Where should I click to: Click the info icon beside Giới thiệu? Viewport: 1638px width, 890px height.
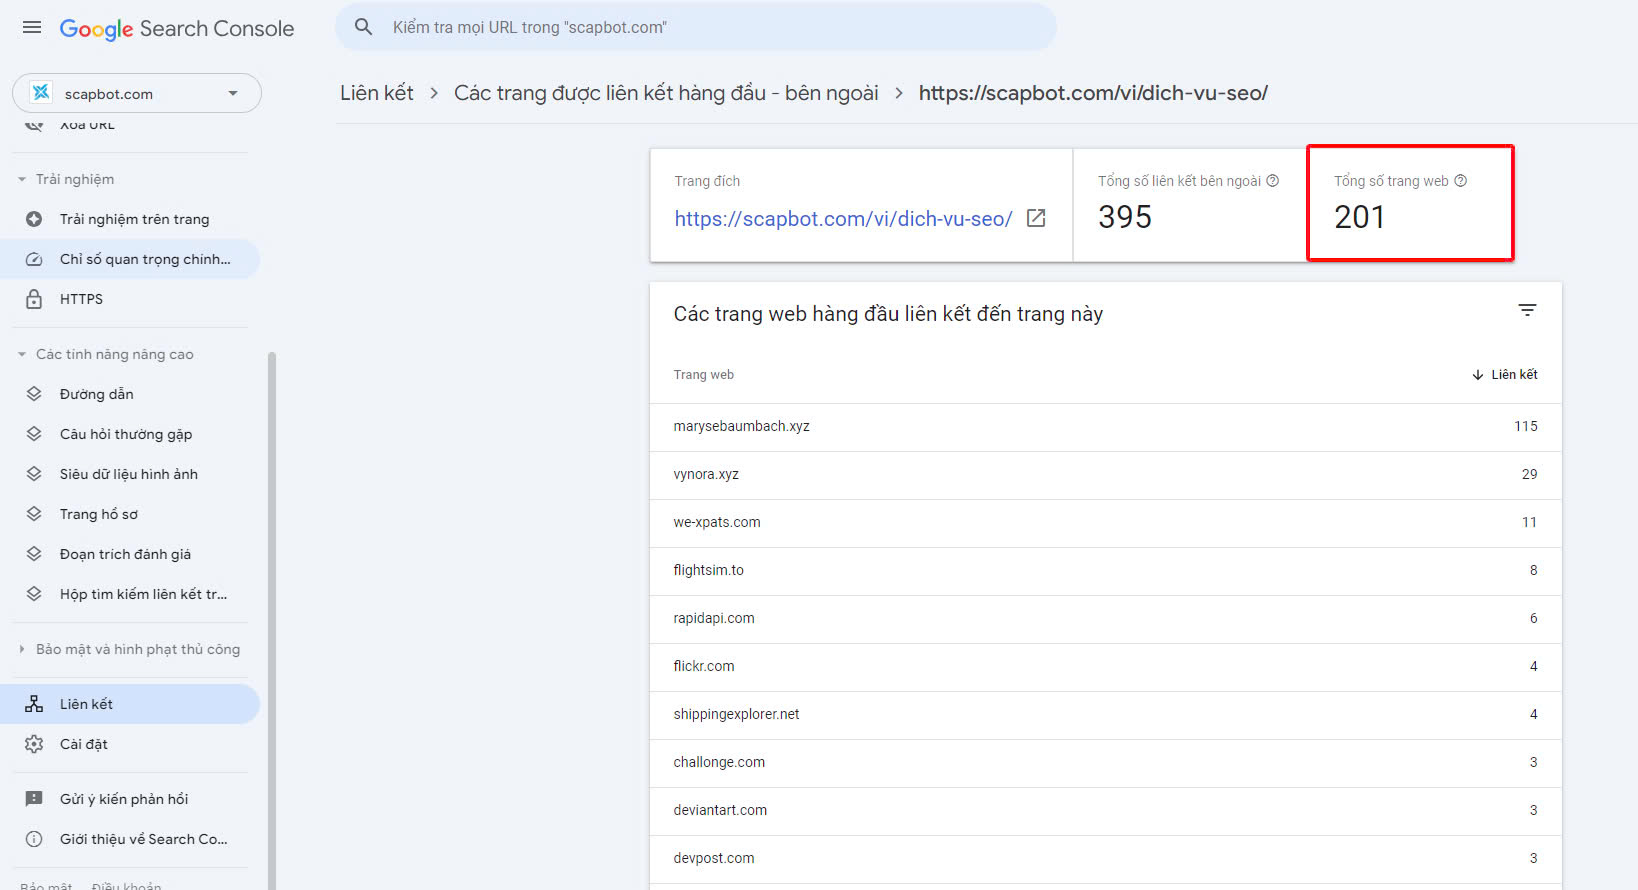[34, 839]
